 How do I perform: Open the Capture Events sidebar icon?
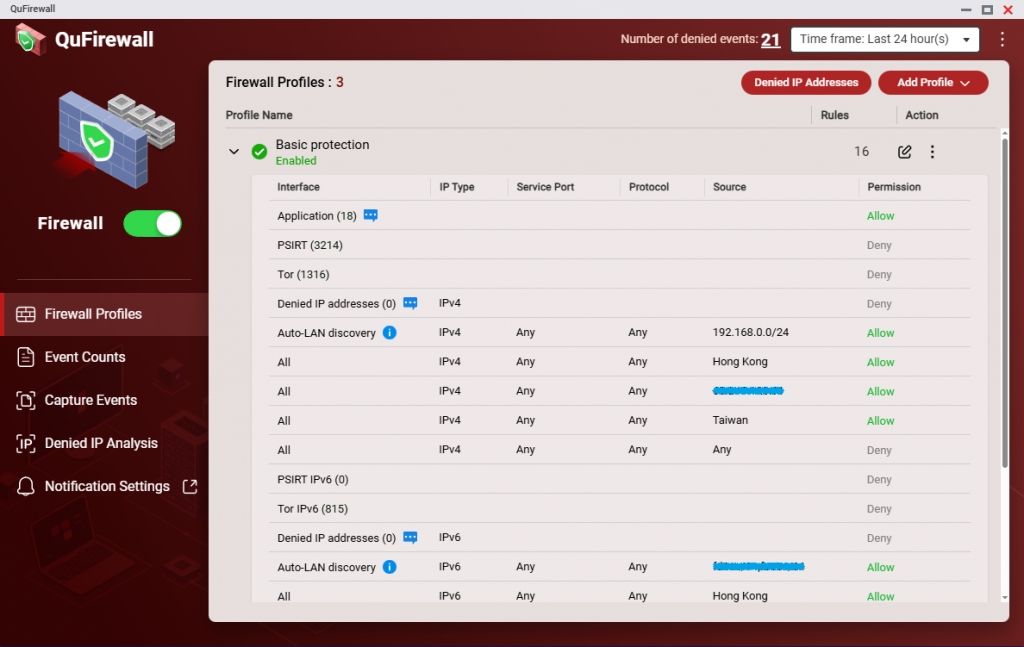pyautogui.click(x=25, y=400)
